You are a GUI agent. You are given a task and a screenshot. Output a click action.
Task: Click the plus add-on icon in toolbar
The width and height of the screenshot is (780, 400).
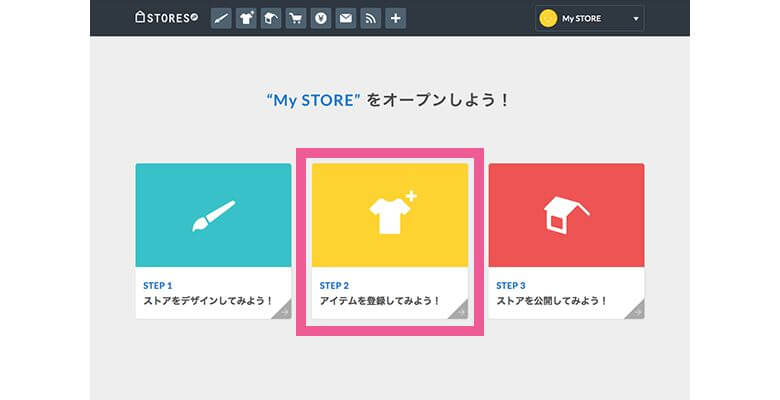[x=396, y=18]
